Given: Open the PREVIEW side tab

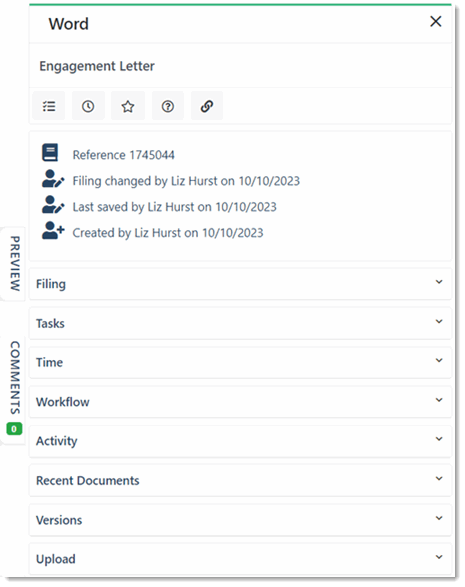Looking at the screenshot, I should 14,264.
